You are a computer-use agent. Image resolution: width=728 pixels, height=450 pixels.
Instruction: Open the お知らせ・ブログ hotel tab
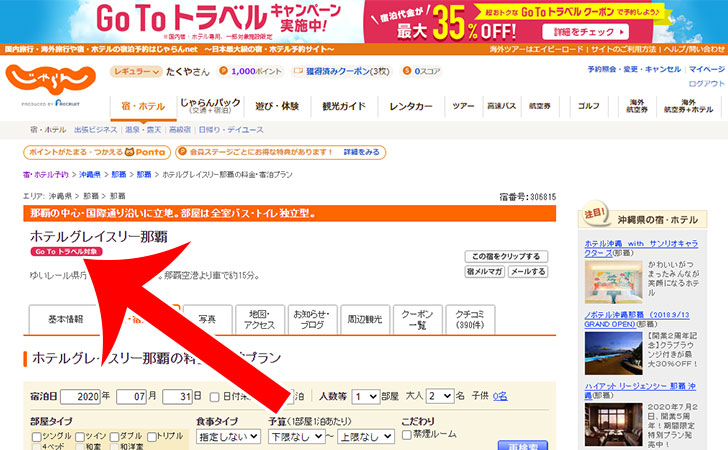(x=312, y=320)
